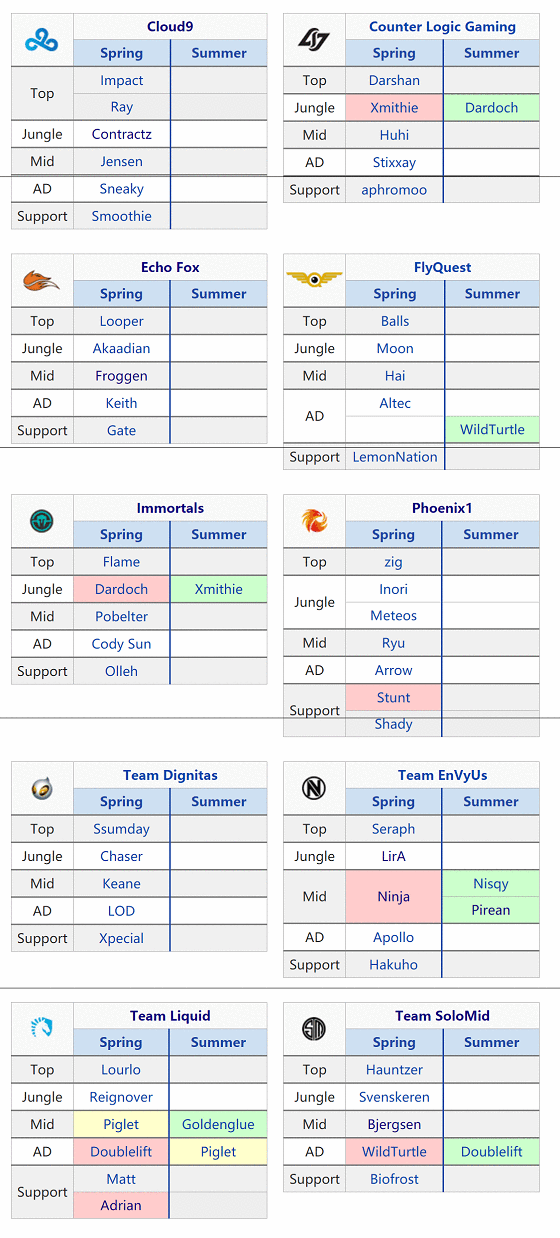The image size is (560, 1238).
Task: Click the Cloud9 table Summer column header
Action: click(x=218, y=53)
